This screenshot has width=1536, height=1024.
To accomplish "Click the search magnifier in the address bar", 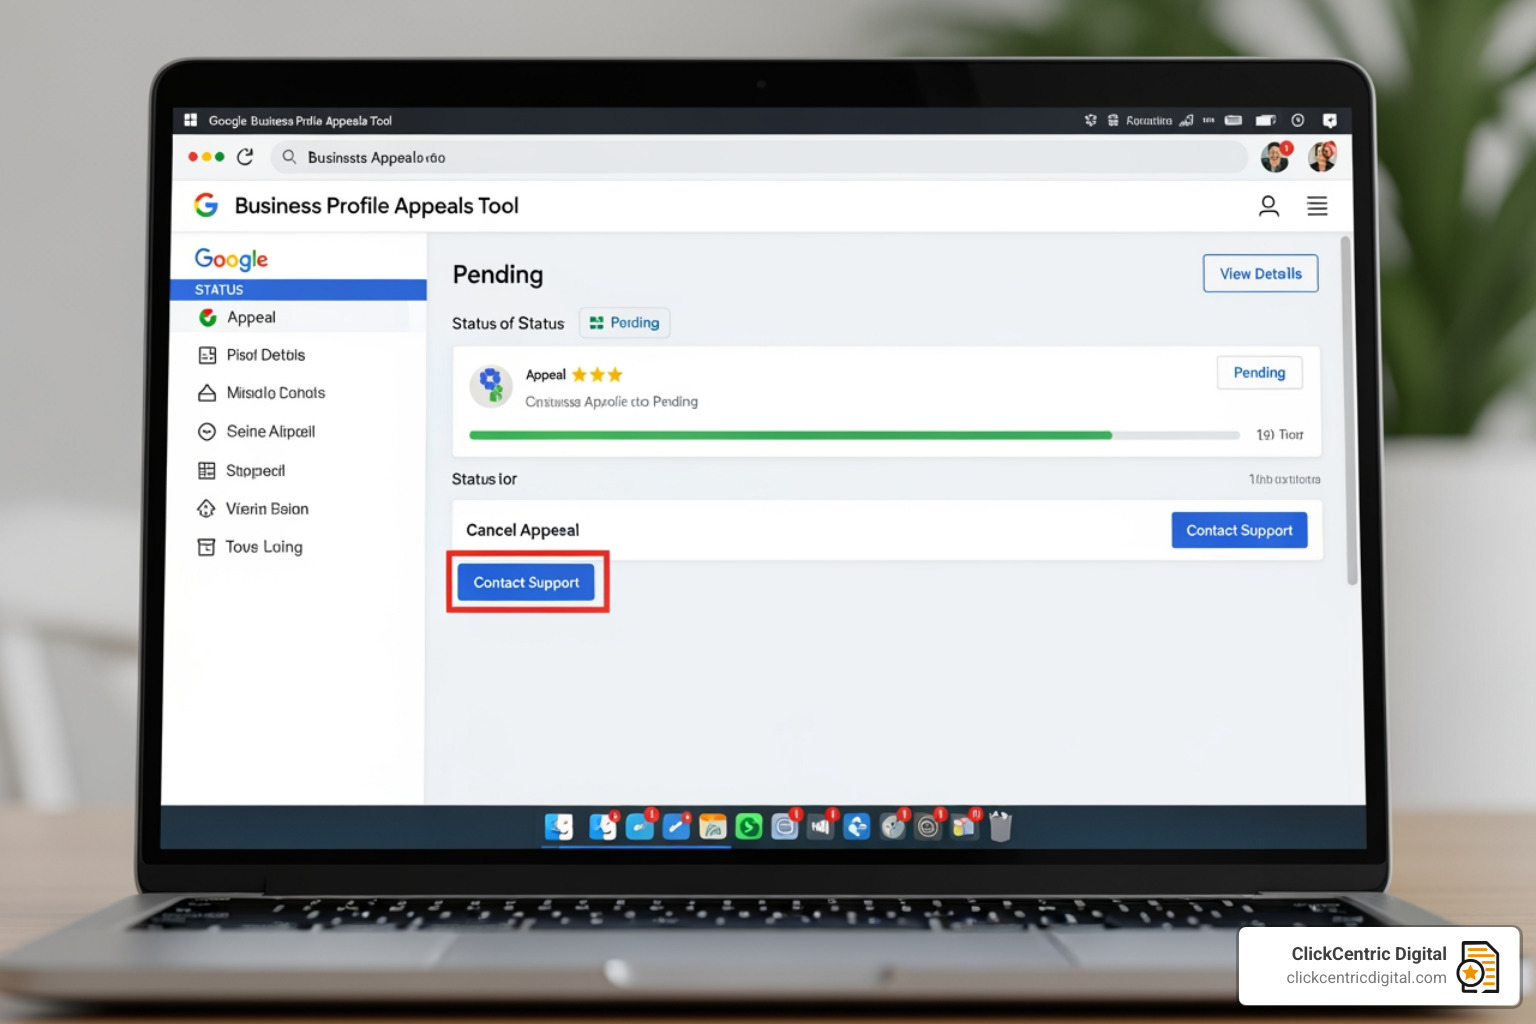I will pyautogui.click(x=289, y=157).
